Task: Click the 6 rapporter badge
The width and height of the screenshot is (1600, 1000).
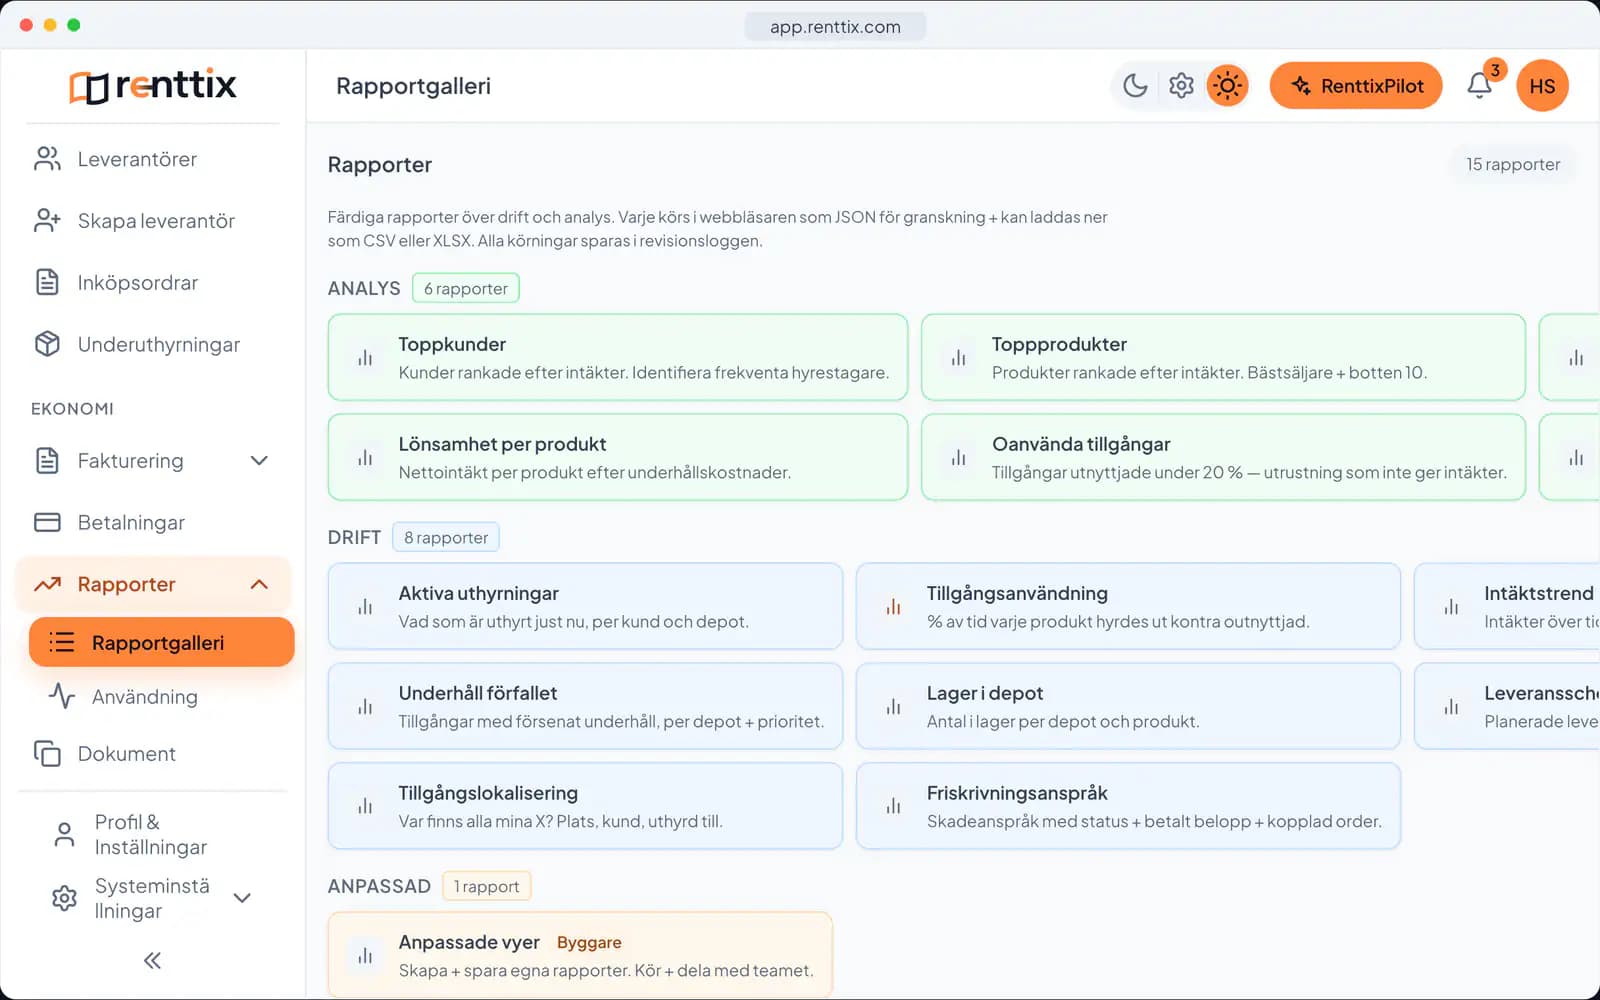Action: pos(465,288)
